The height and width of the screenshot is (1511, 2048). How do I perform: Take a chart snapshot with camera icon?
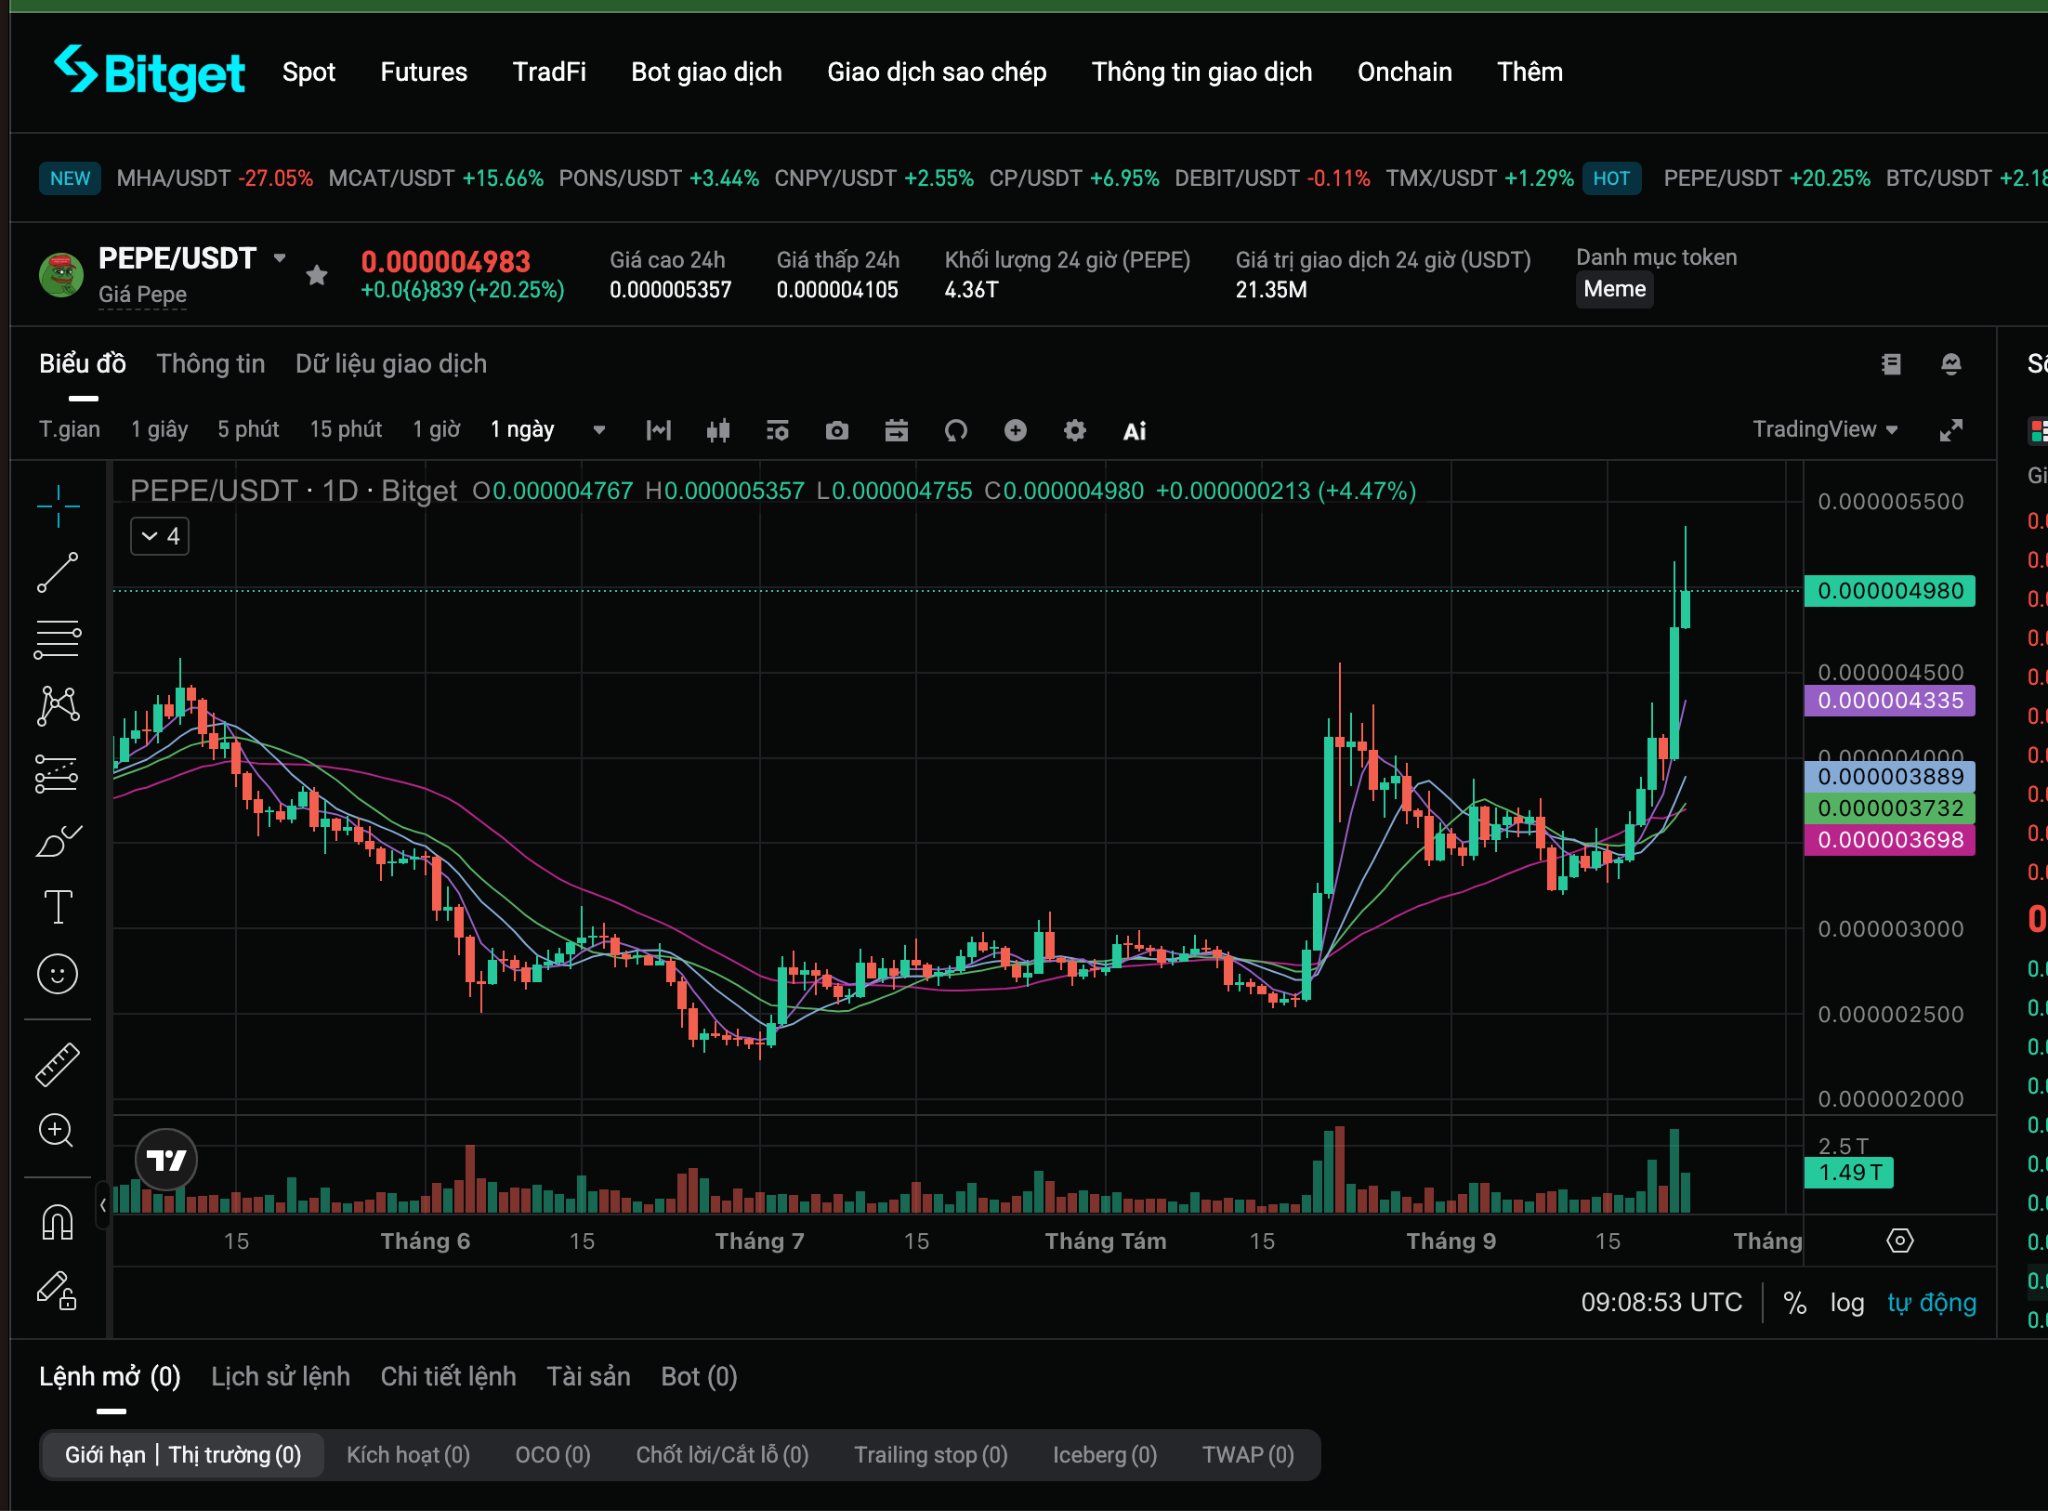point(837,431)
